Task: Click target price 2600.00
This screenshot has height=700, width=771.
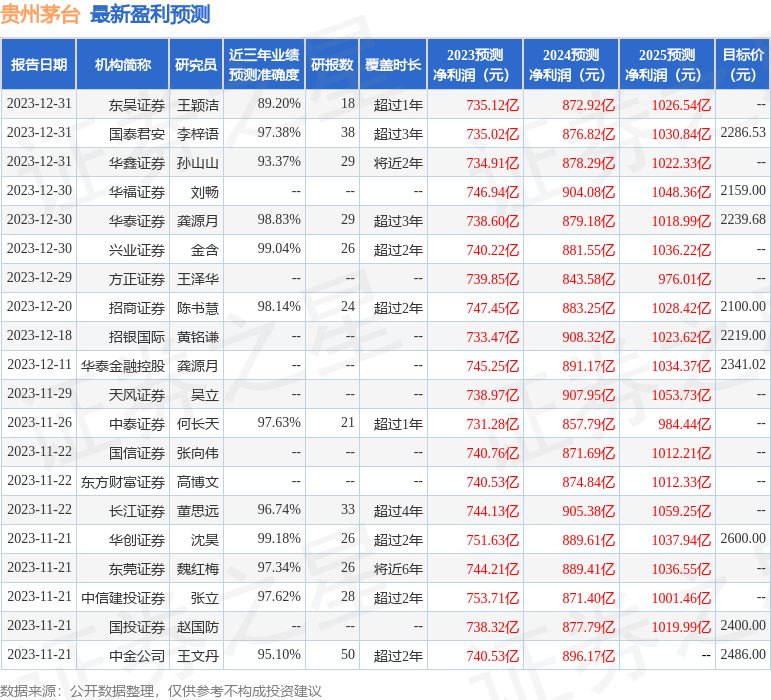Action: coord(743,538)
